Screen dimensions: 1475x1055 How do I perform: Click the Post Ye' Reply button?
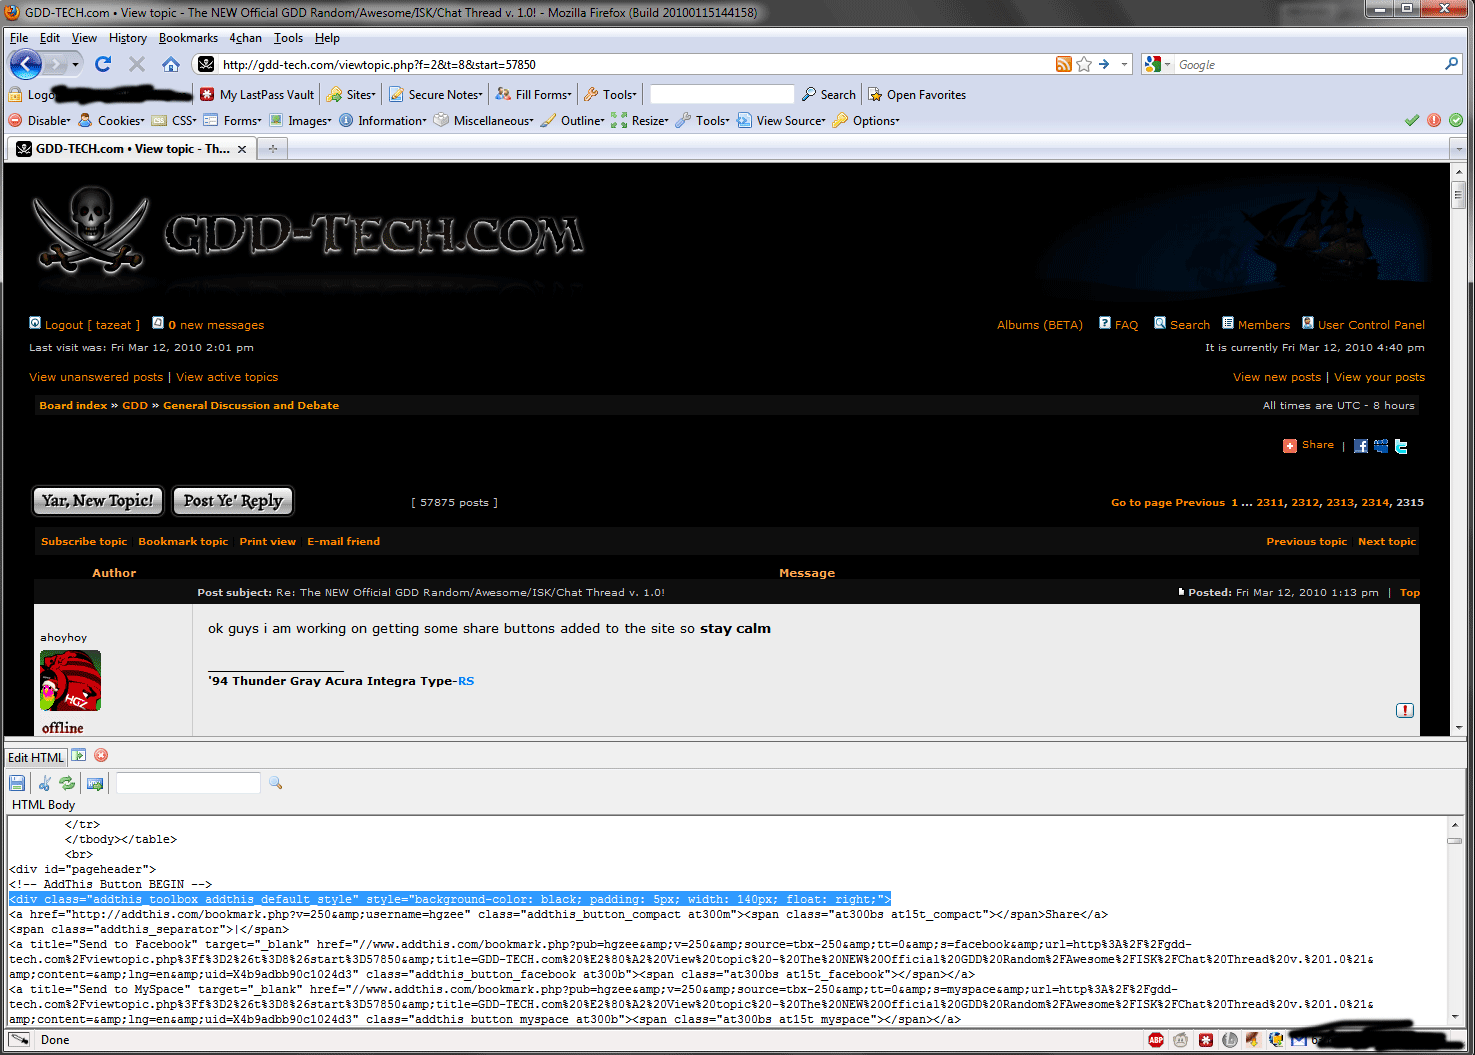pyautogui.click(x=233, y=501)
